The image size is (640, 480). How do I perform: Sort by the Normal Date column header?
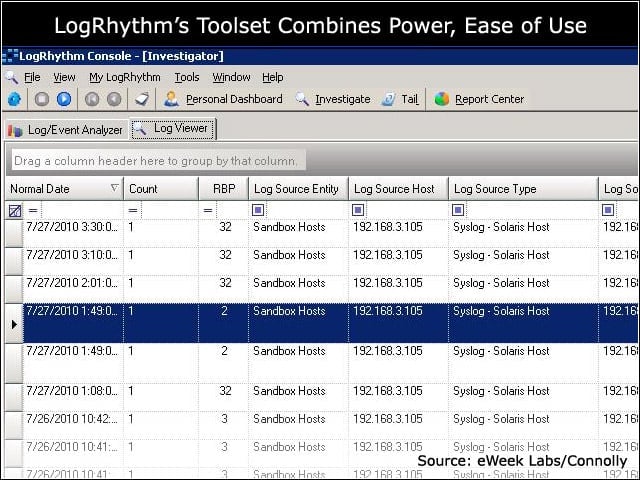tap(64, 189)
